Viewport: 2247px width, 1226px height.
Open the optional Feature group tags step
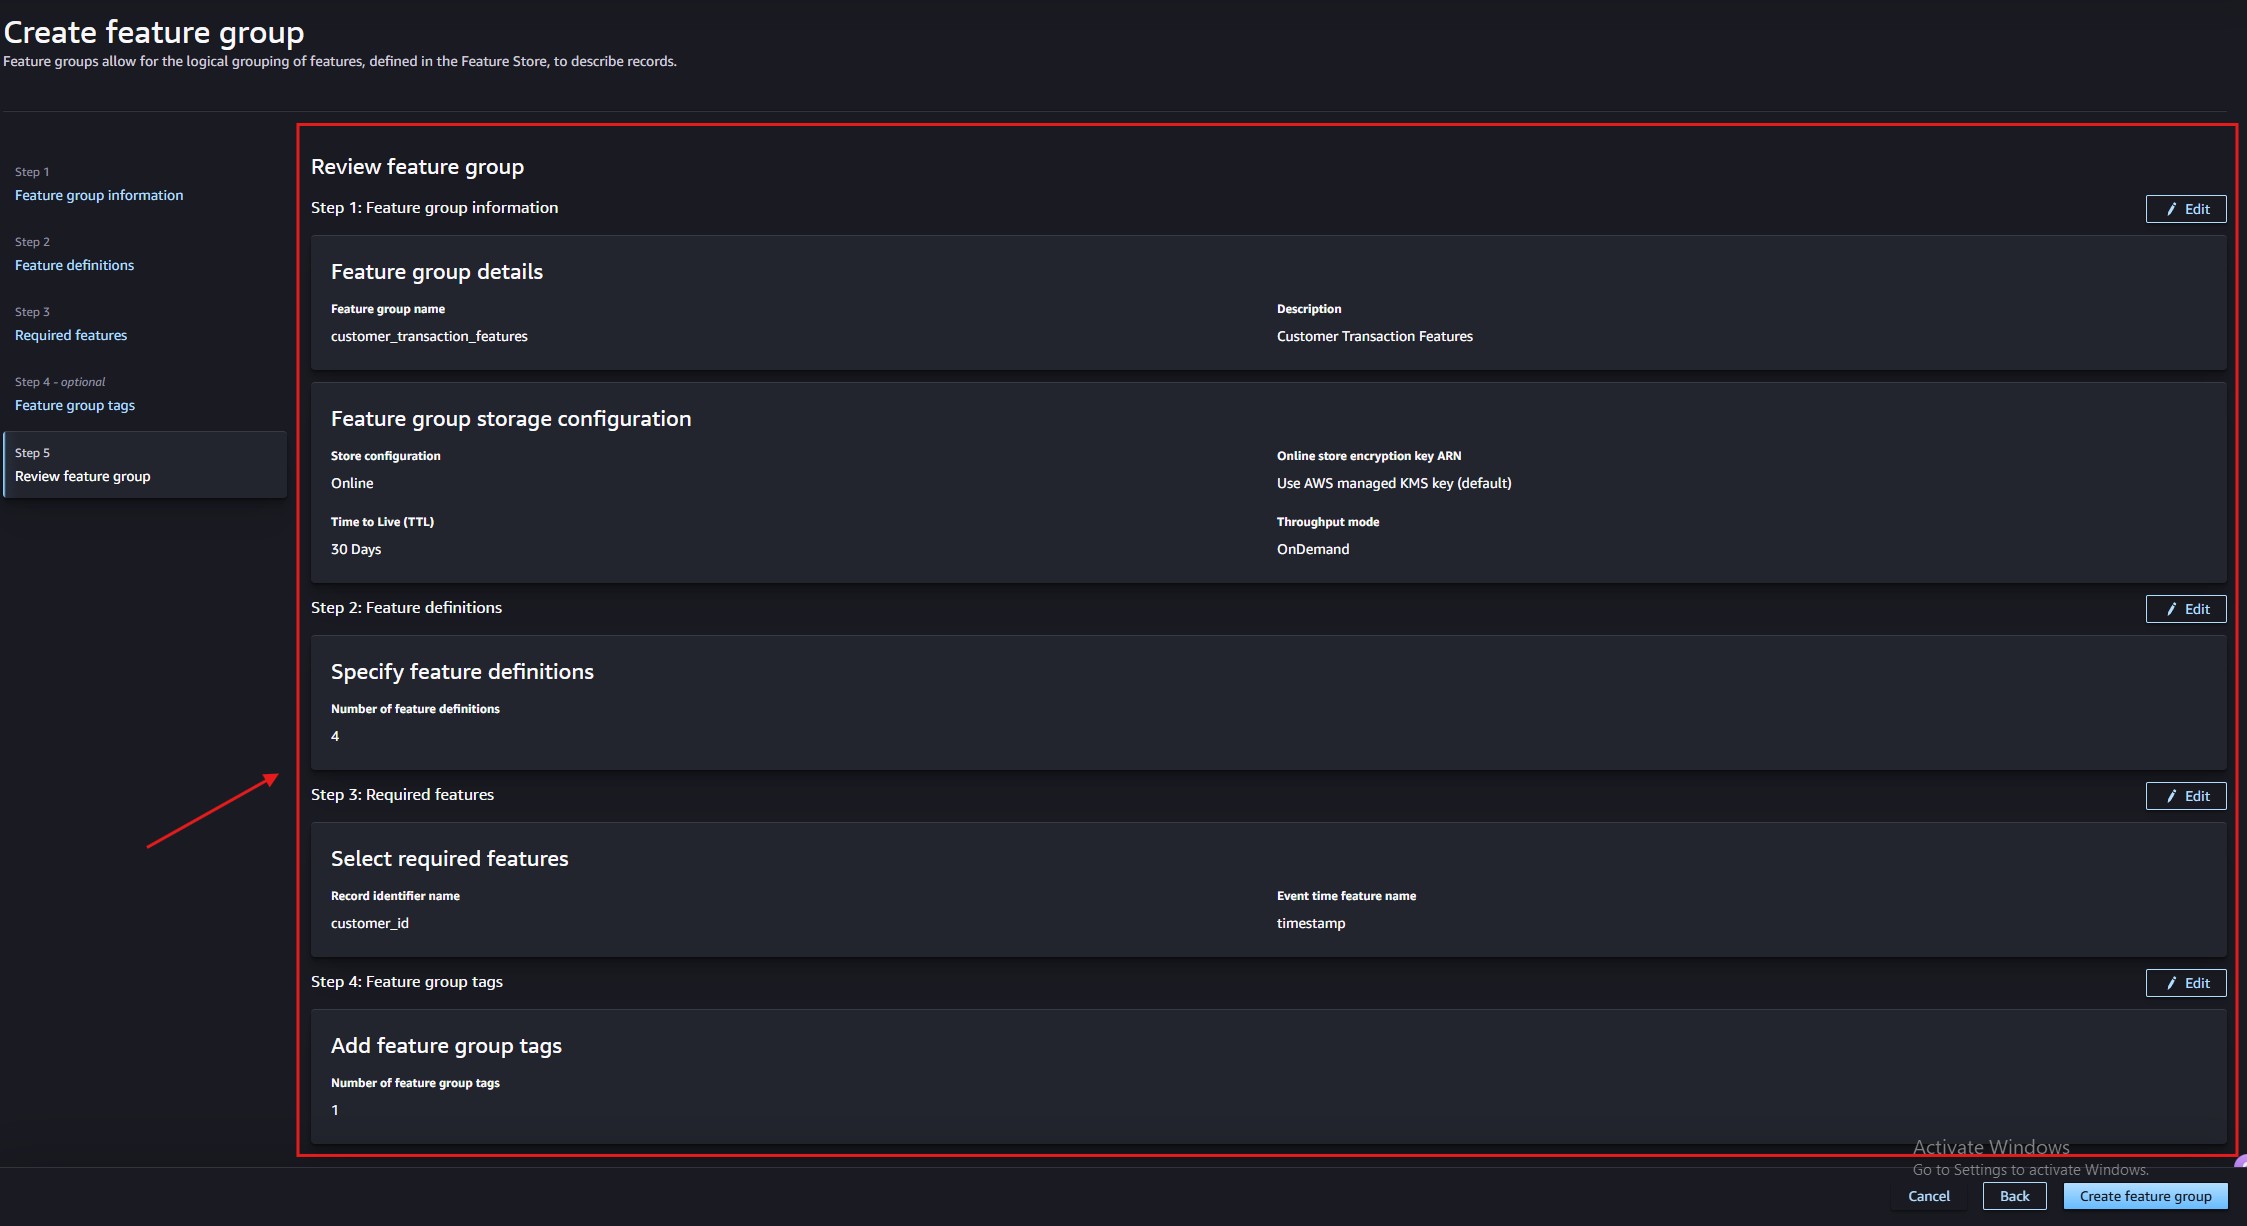pos(75,405)
